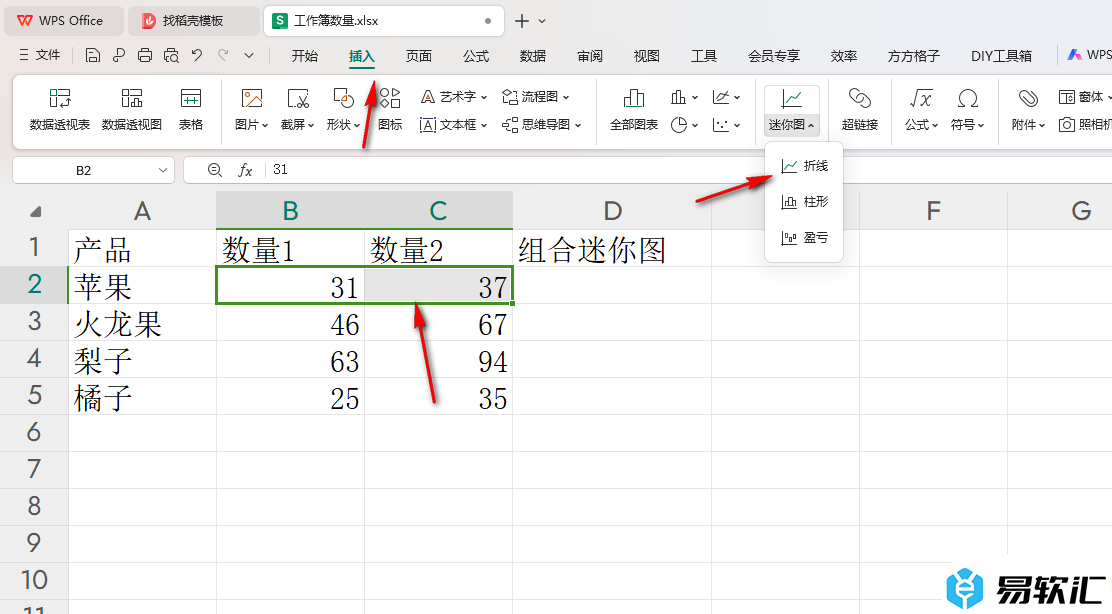Open the Name Box dropdown arrow
Viewport: 1112px width, 614px height.
[162, 170]
